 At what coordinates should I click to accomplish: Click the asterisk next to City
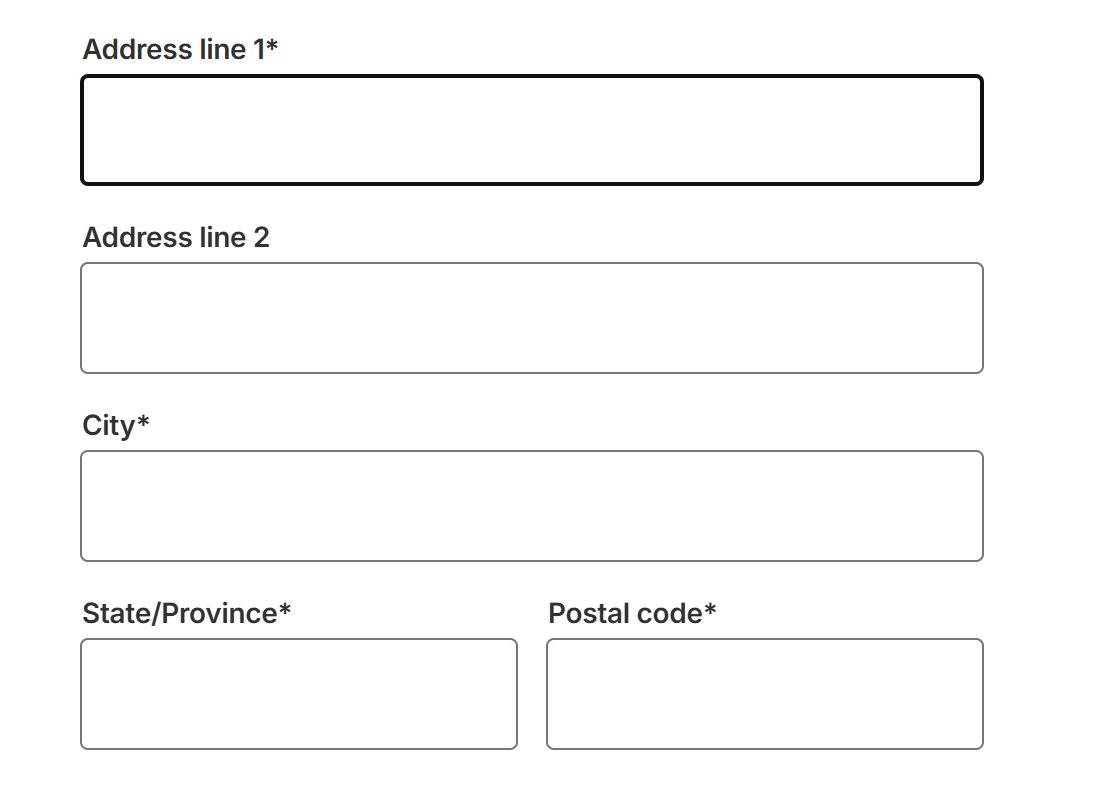143,422
